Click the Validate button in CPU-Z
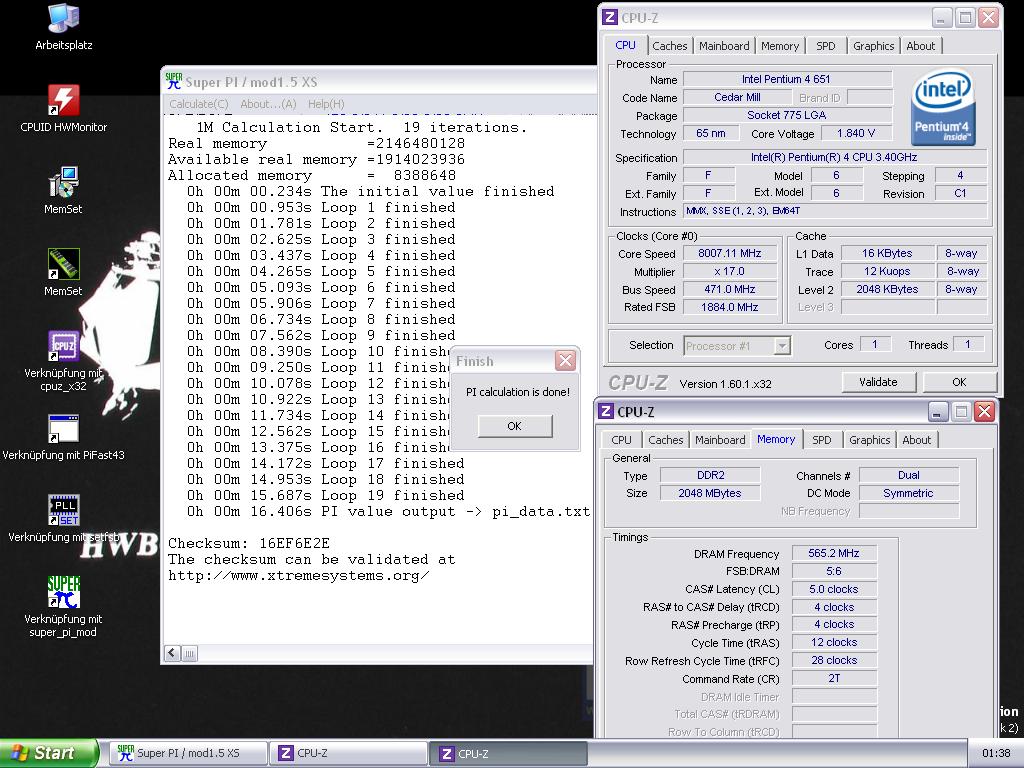This screenshot has width=1024, height=768. [878, 382]
